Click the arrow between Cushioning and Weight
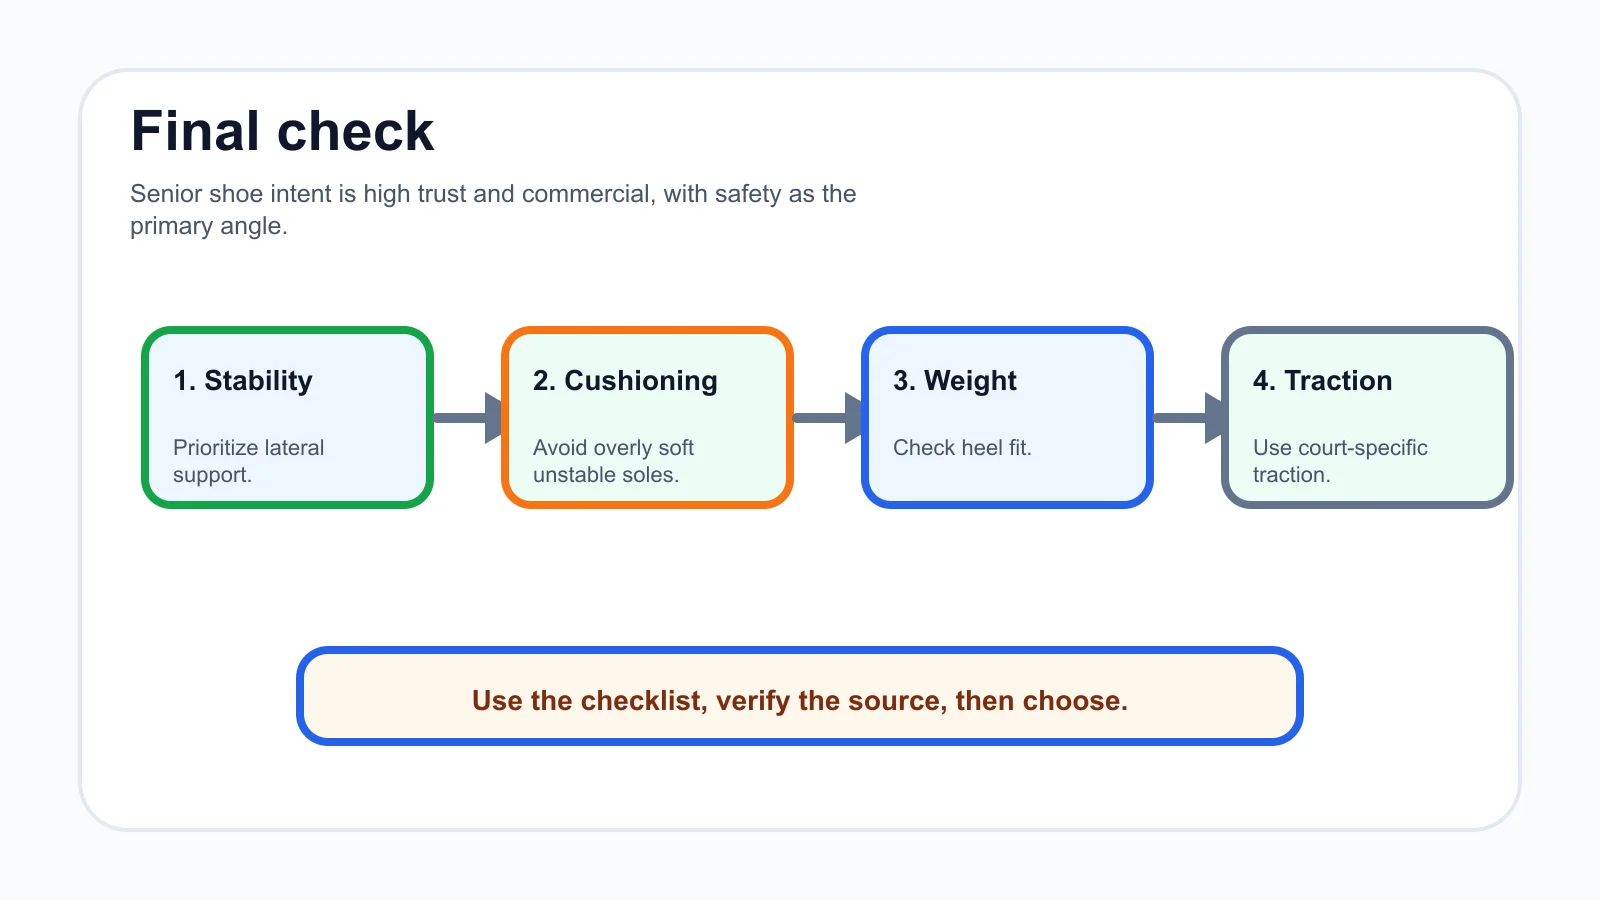 pos(828,417)
